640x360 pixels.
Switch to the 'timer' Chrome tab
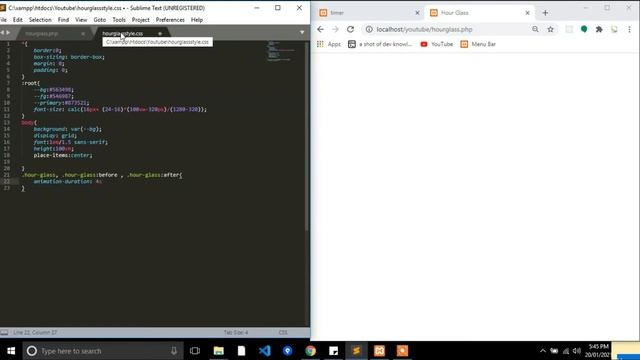click(367, 13)
